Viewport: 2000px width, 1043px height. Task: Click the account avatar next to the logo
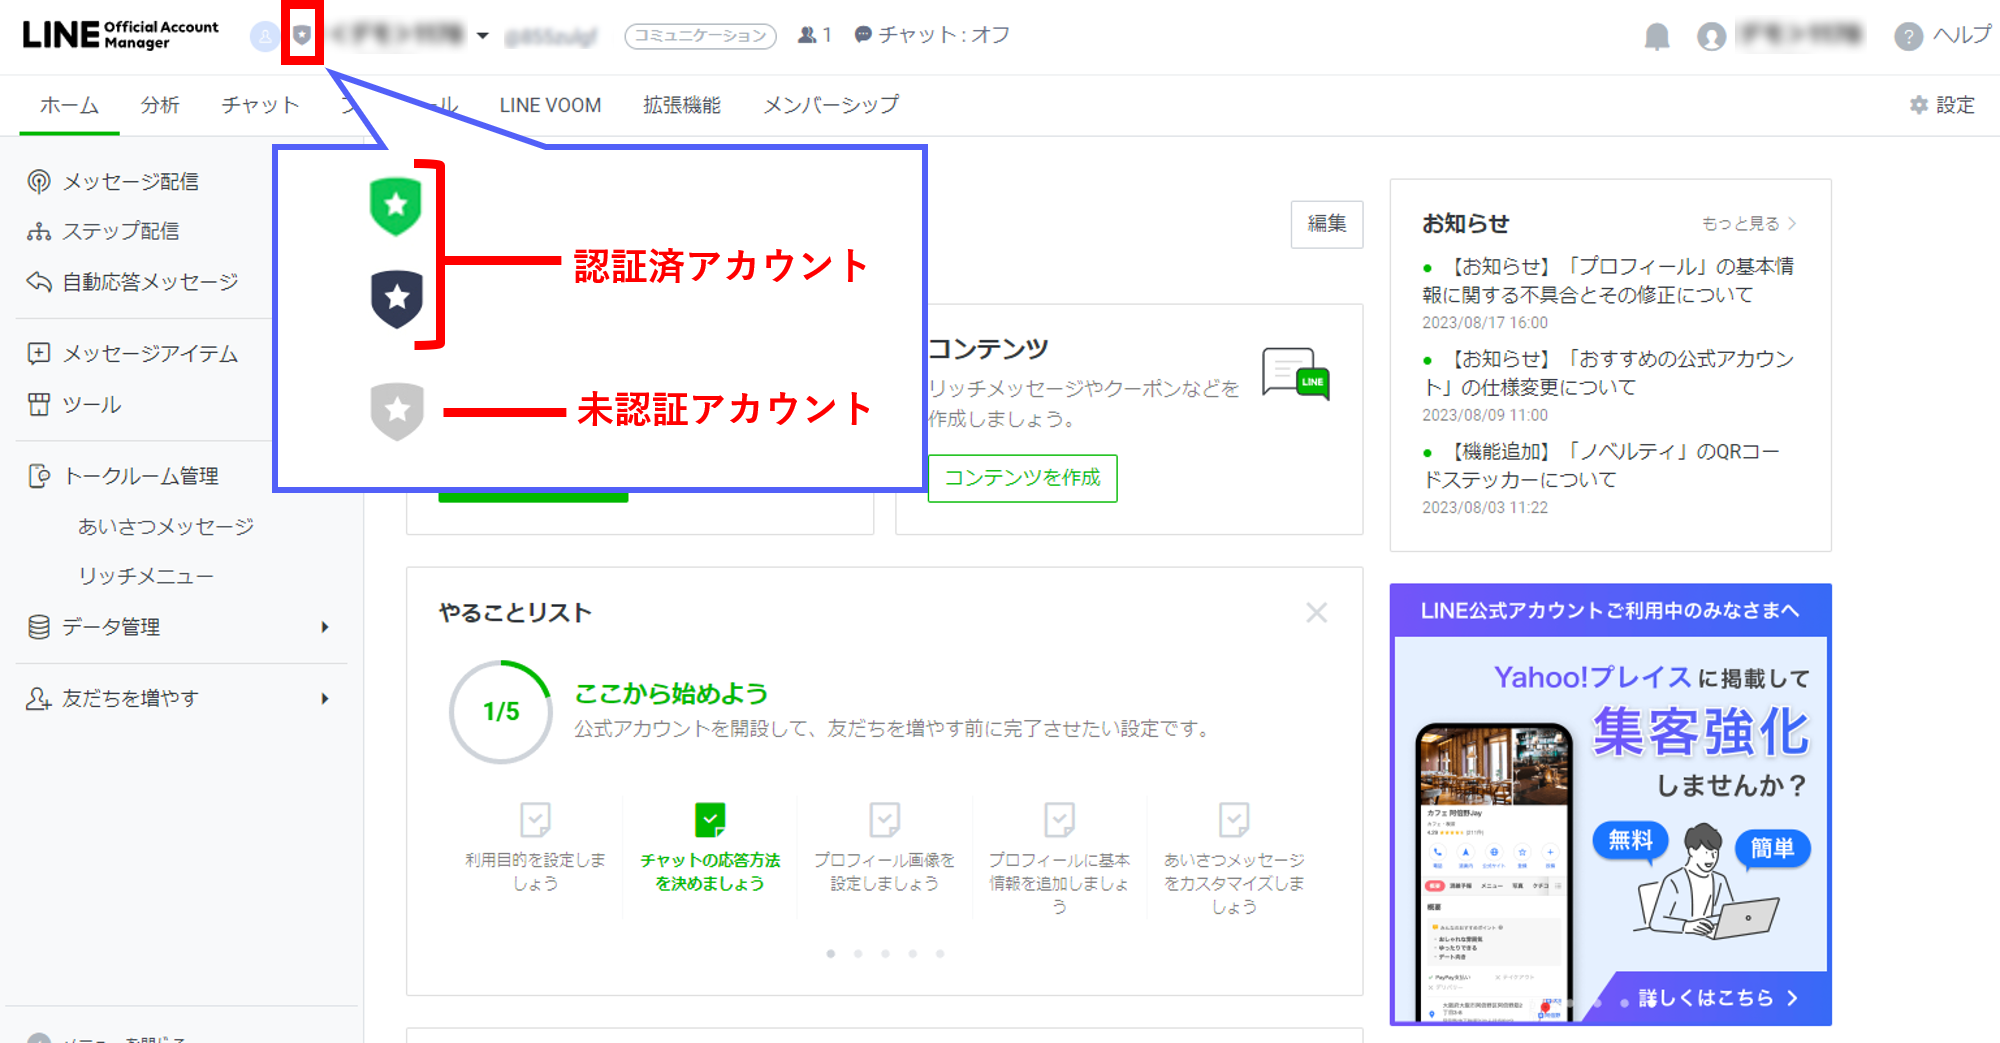(x=264, y=37)
